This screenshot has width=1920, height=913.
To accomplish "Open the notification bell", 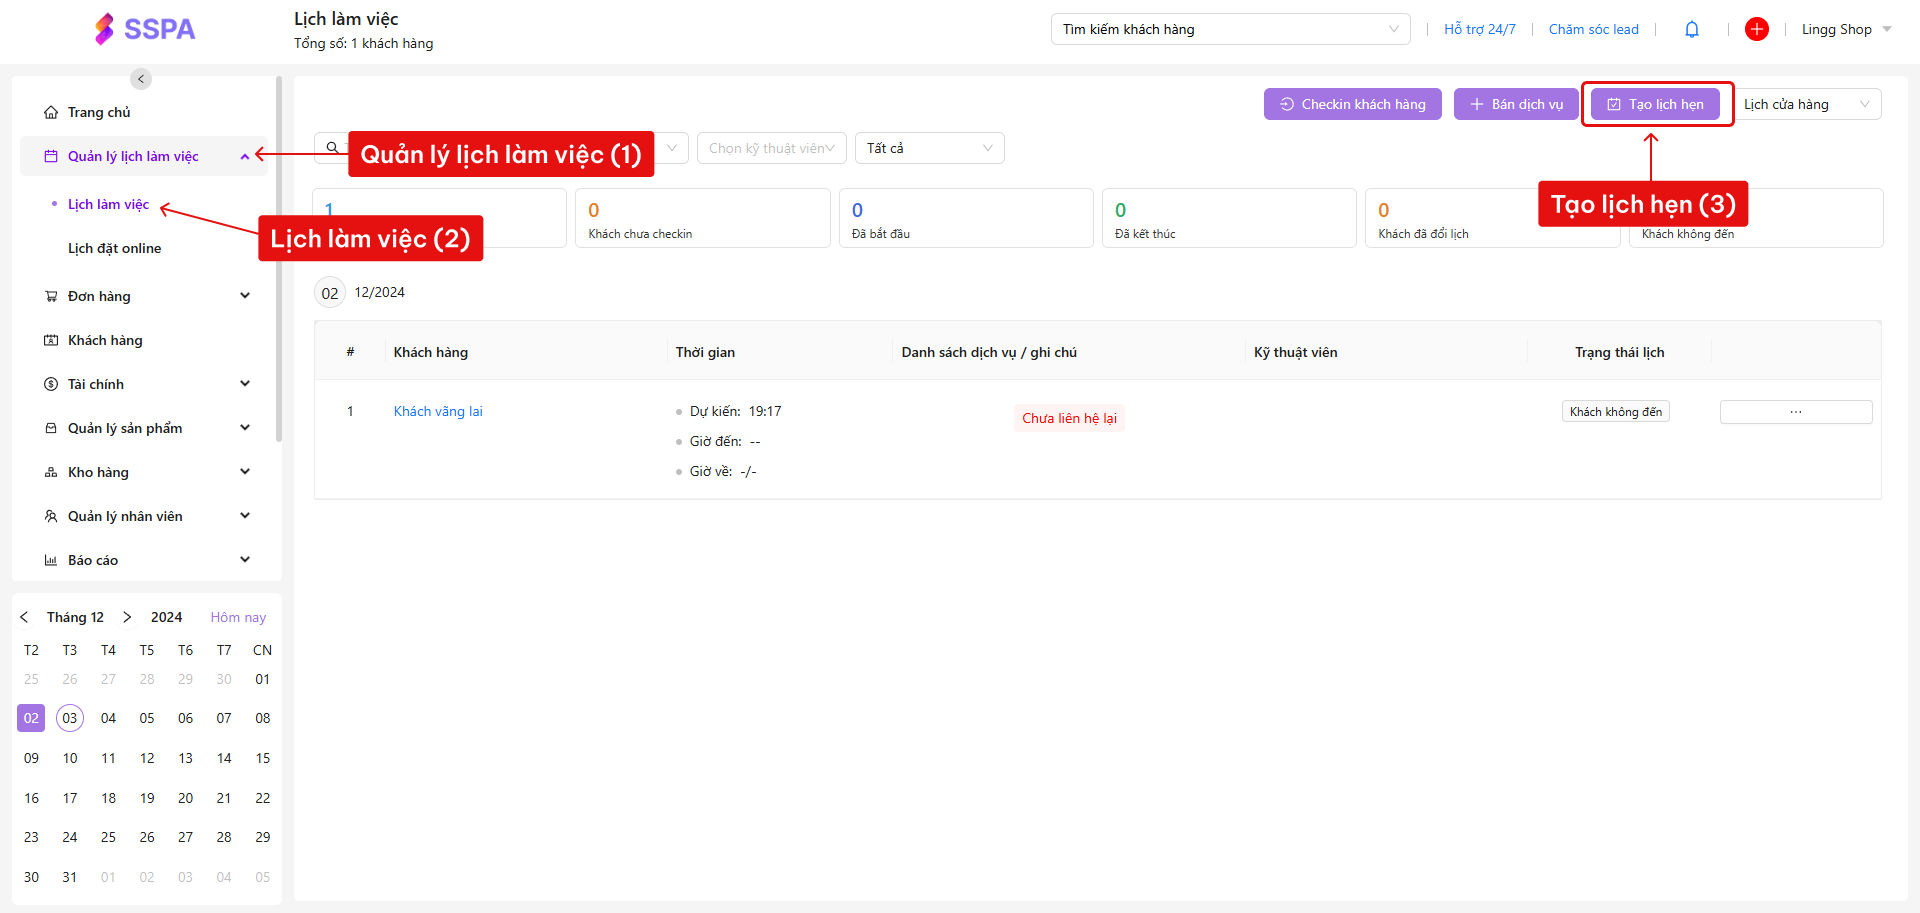I will pos(1692,29).
